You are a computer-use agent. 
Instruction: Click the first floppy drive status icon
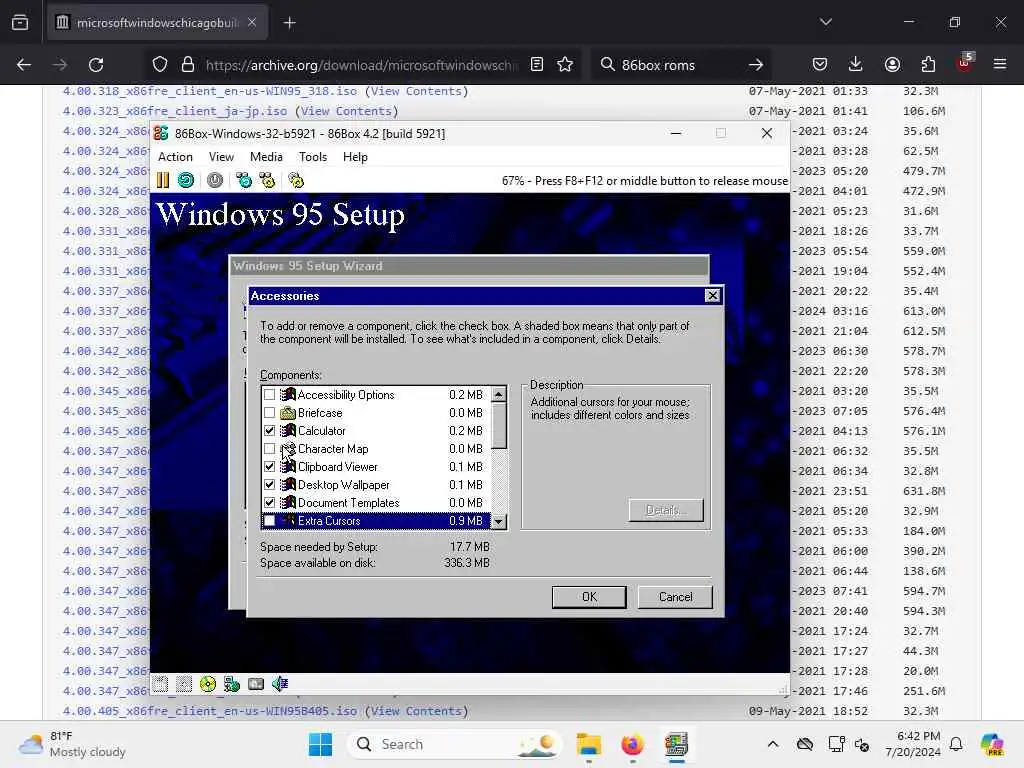pyautogui.click(x=161, y=684)
